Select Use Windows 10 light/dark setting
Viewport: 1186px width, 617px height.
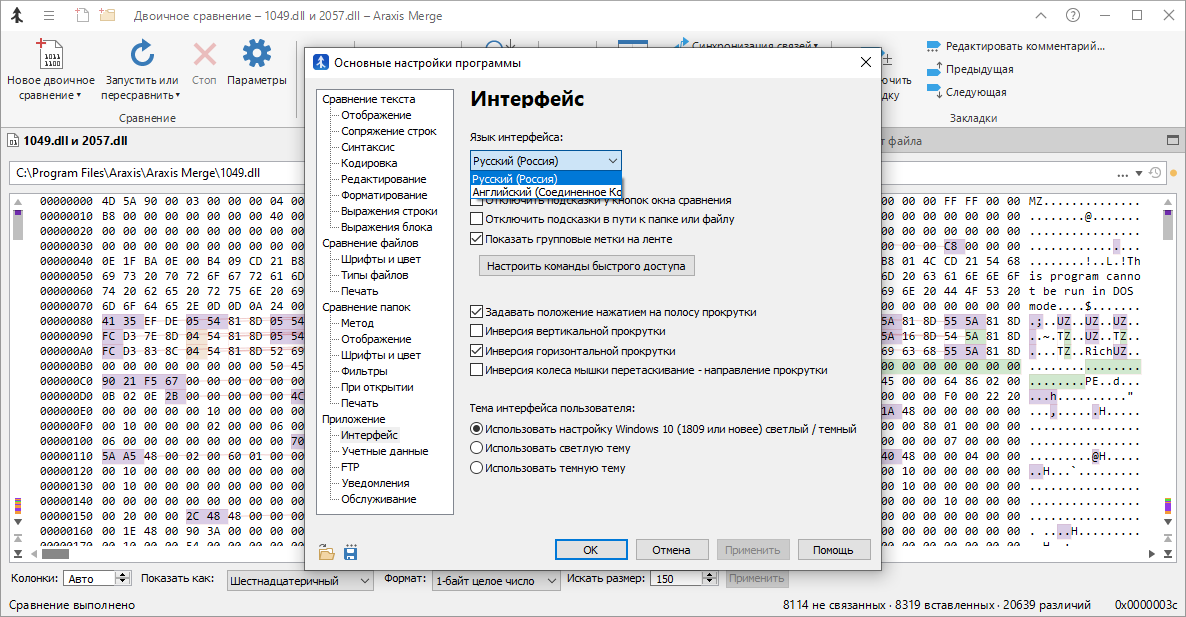[x=477, y=429]
